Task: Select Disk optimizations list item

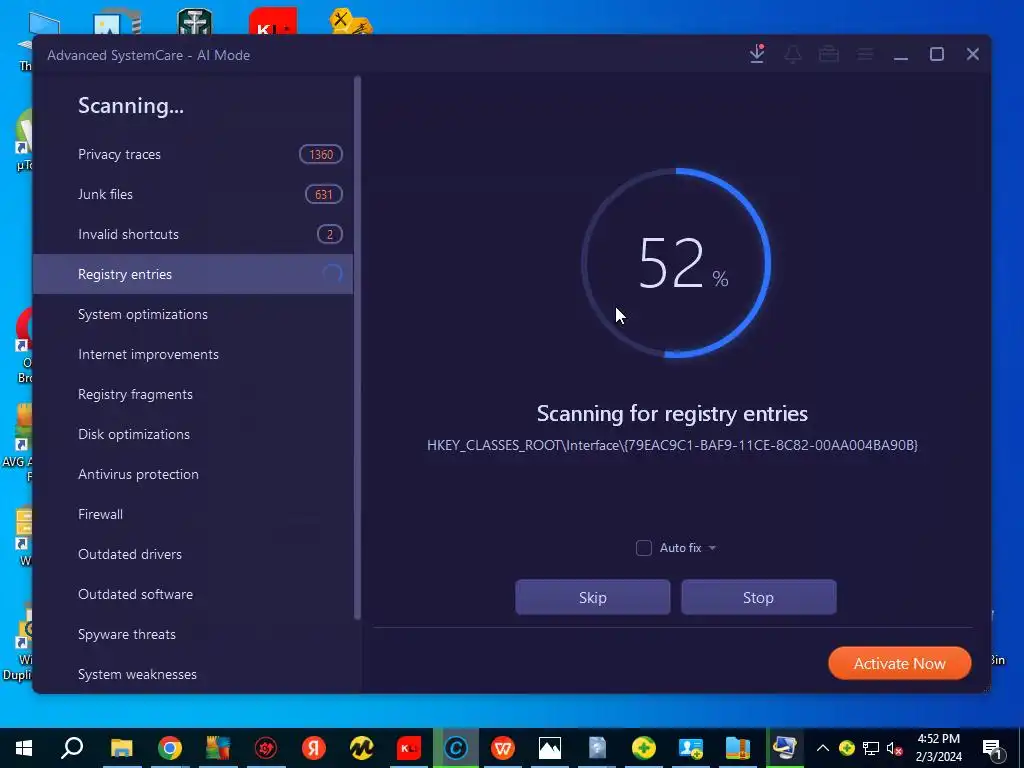Action: tap(193, 434)
